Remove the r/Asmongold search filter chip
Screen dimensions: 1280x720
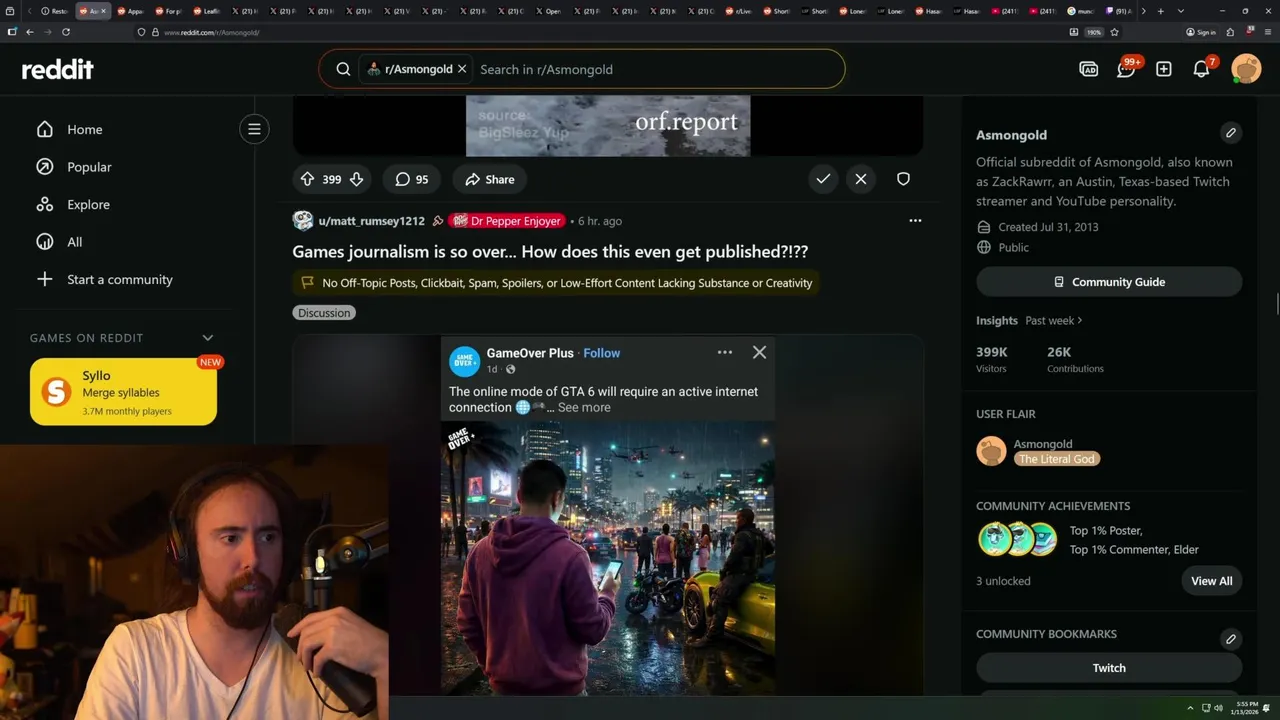click(x=462, y=69)
